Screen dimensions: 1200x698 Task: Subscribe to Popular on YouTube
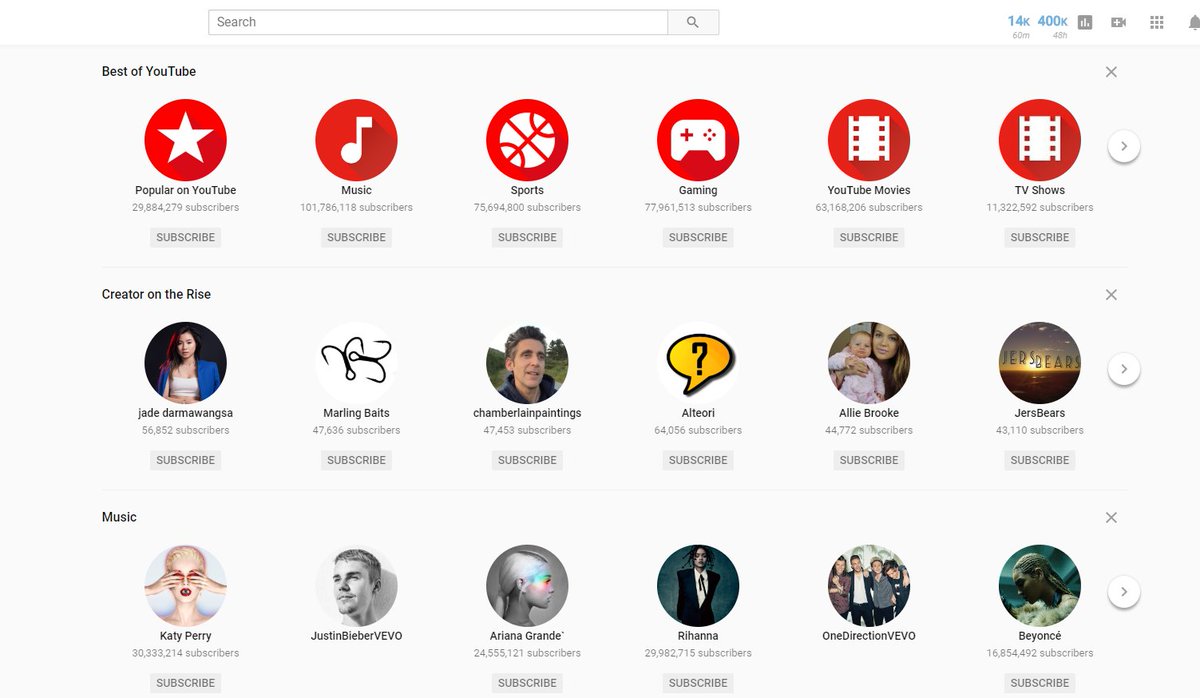(x=185, y=237)
